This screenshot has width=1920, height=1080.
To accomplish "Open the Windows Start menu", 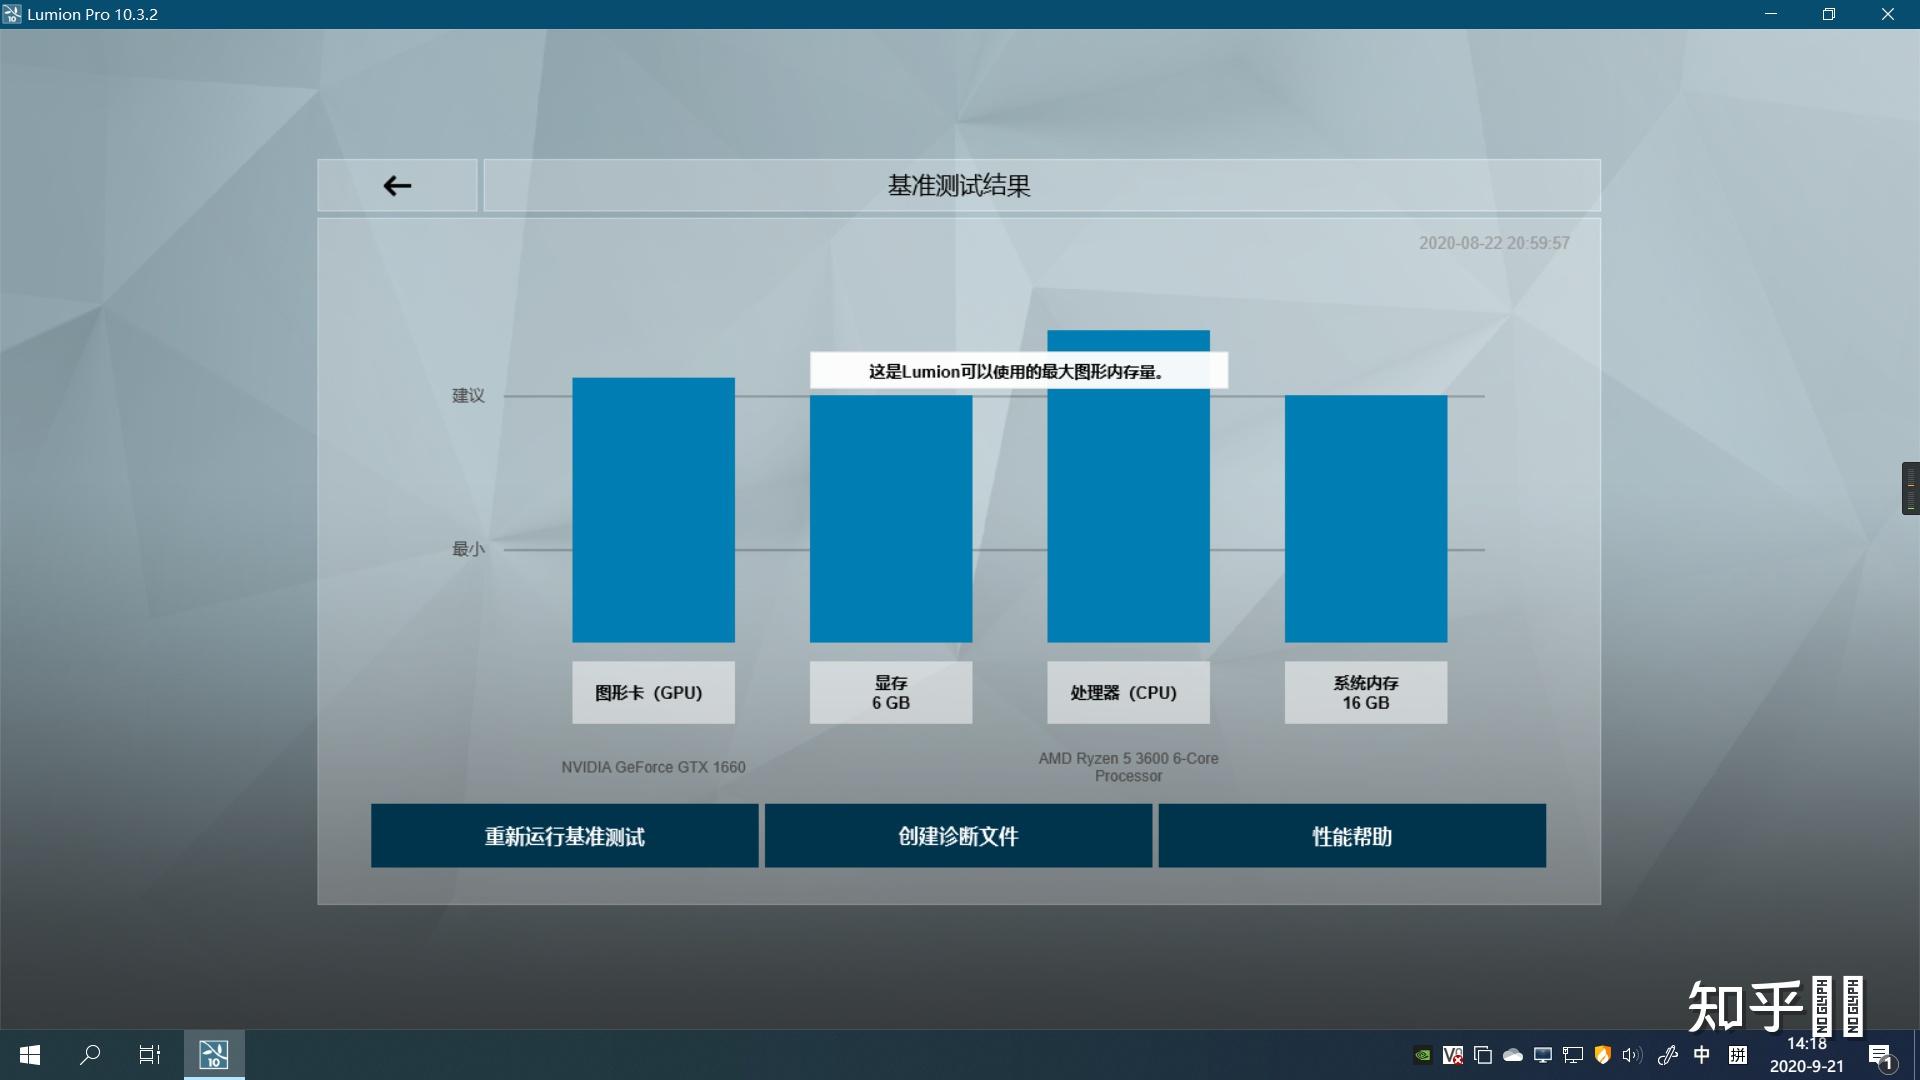I will pyautogui.click(x=30, y=1055).
